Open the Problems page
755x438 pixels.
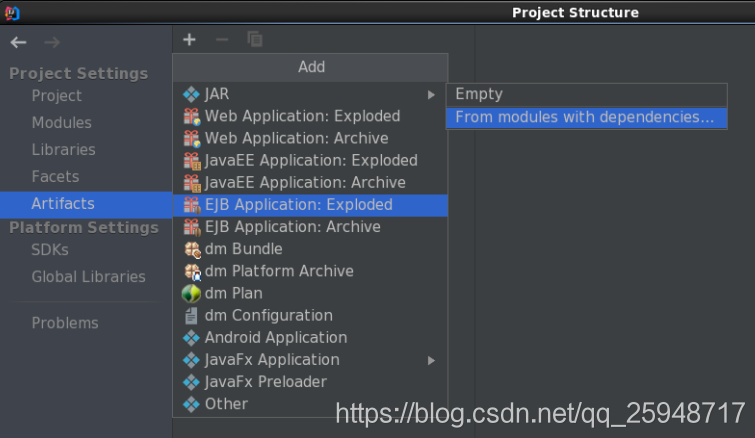point(65,323)
